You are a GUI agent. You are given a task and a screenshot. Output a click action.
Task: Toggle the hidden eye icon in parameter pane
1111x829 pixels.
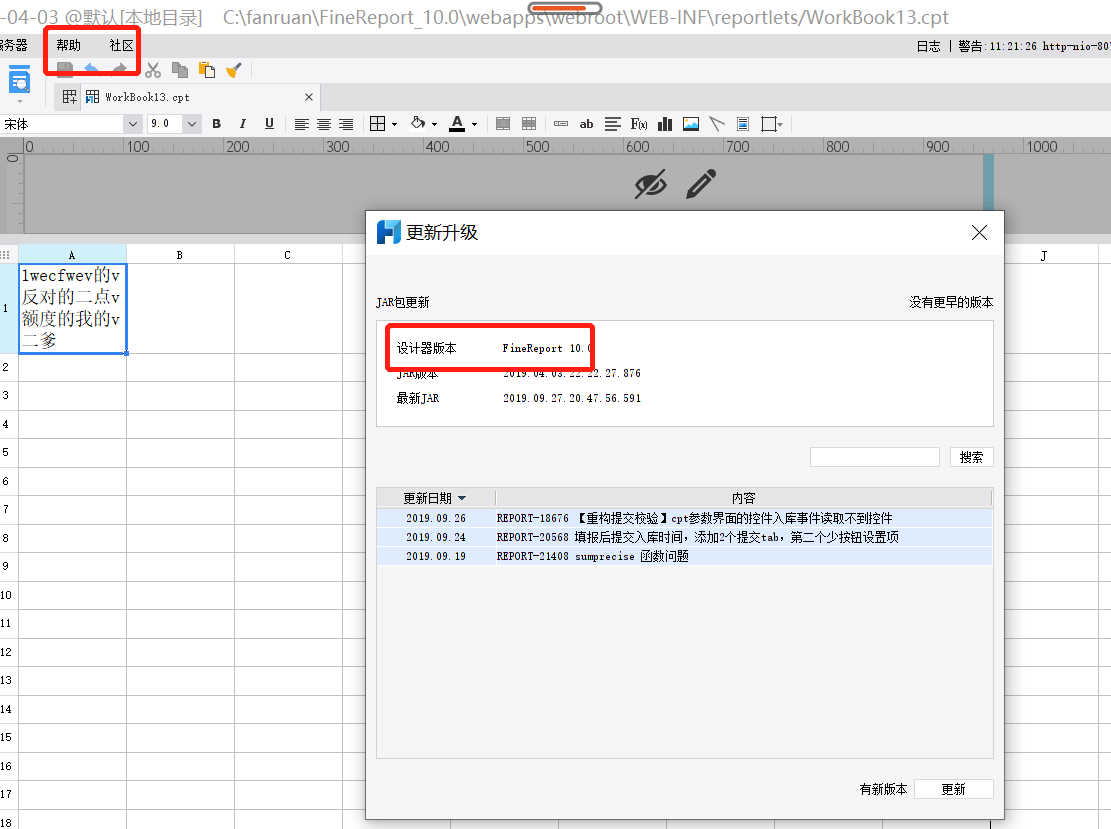pyautogui.click(x=650, y=184)
